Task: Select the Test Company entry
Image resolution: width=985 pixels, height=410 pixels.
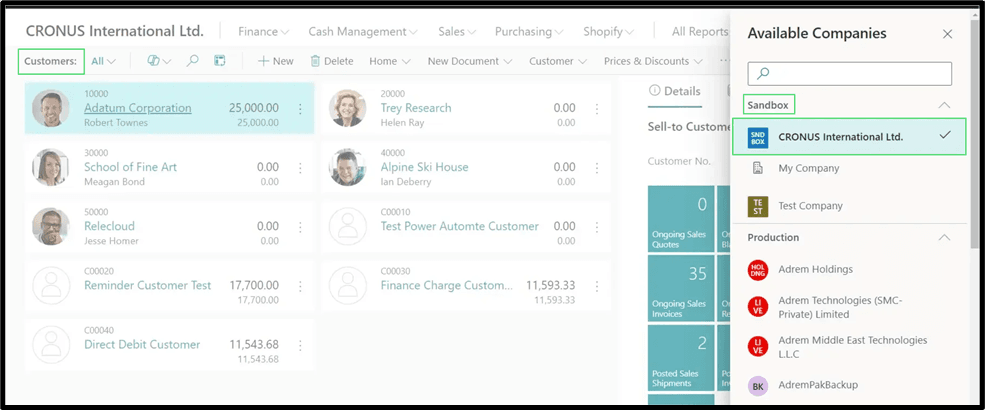Action: click(x=810, y=206)
